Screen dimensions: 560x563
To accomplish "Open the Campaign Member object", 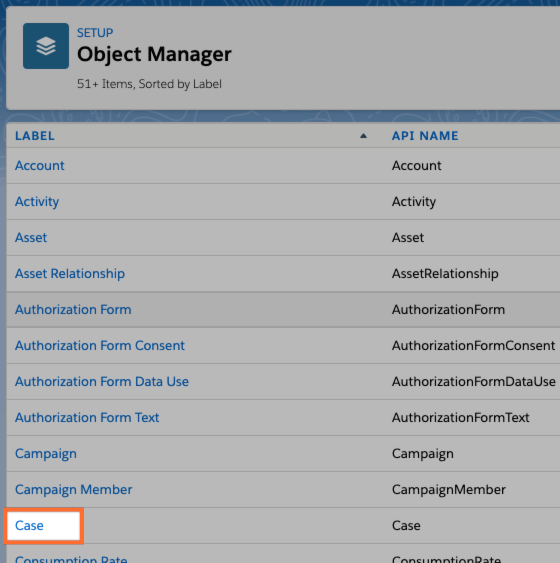I will tap(74, 490).
